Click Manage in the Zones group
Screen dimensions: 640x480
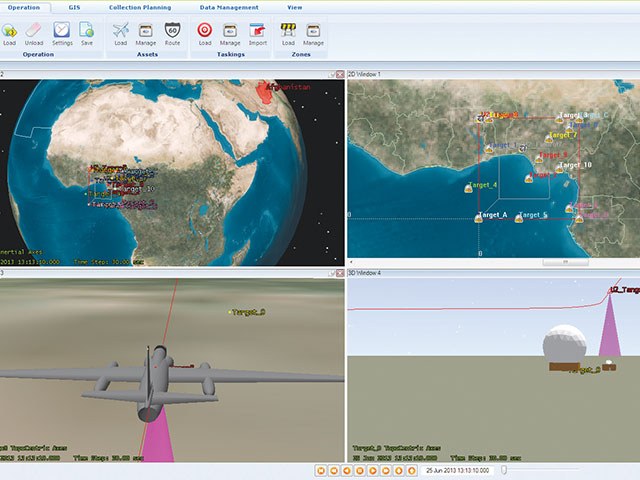(313, 32)
